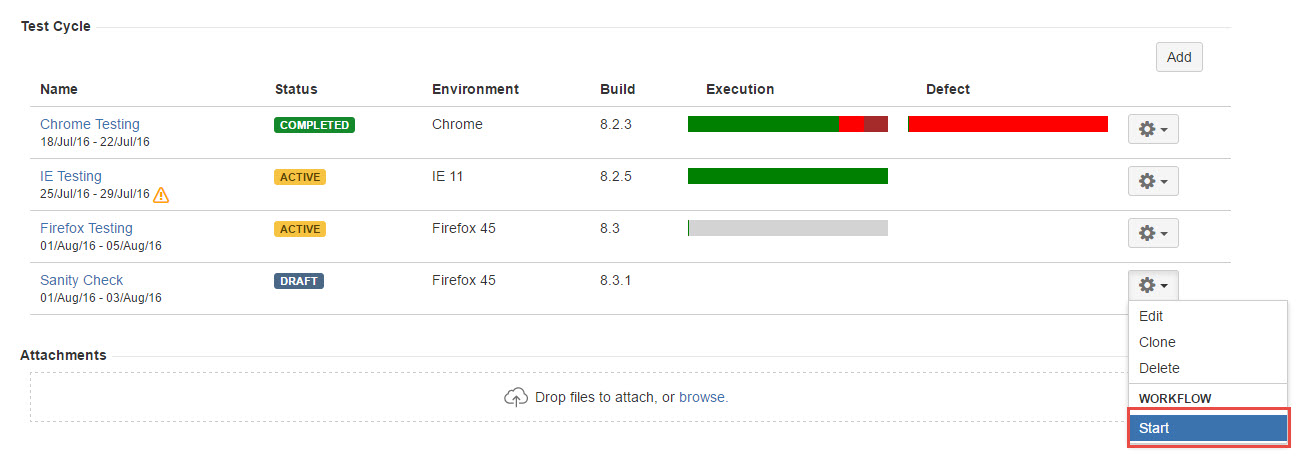Screen dimensions: 1315x456
Task: Choose Delete in the dropdown menu
Action: coord(1159,368)
